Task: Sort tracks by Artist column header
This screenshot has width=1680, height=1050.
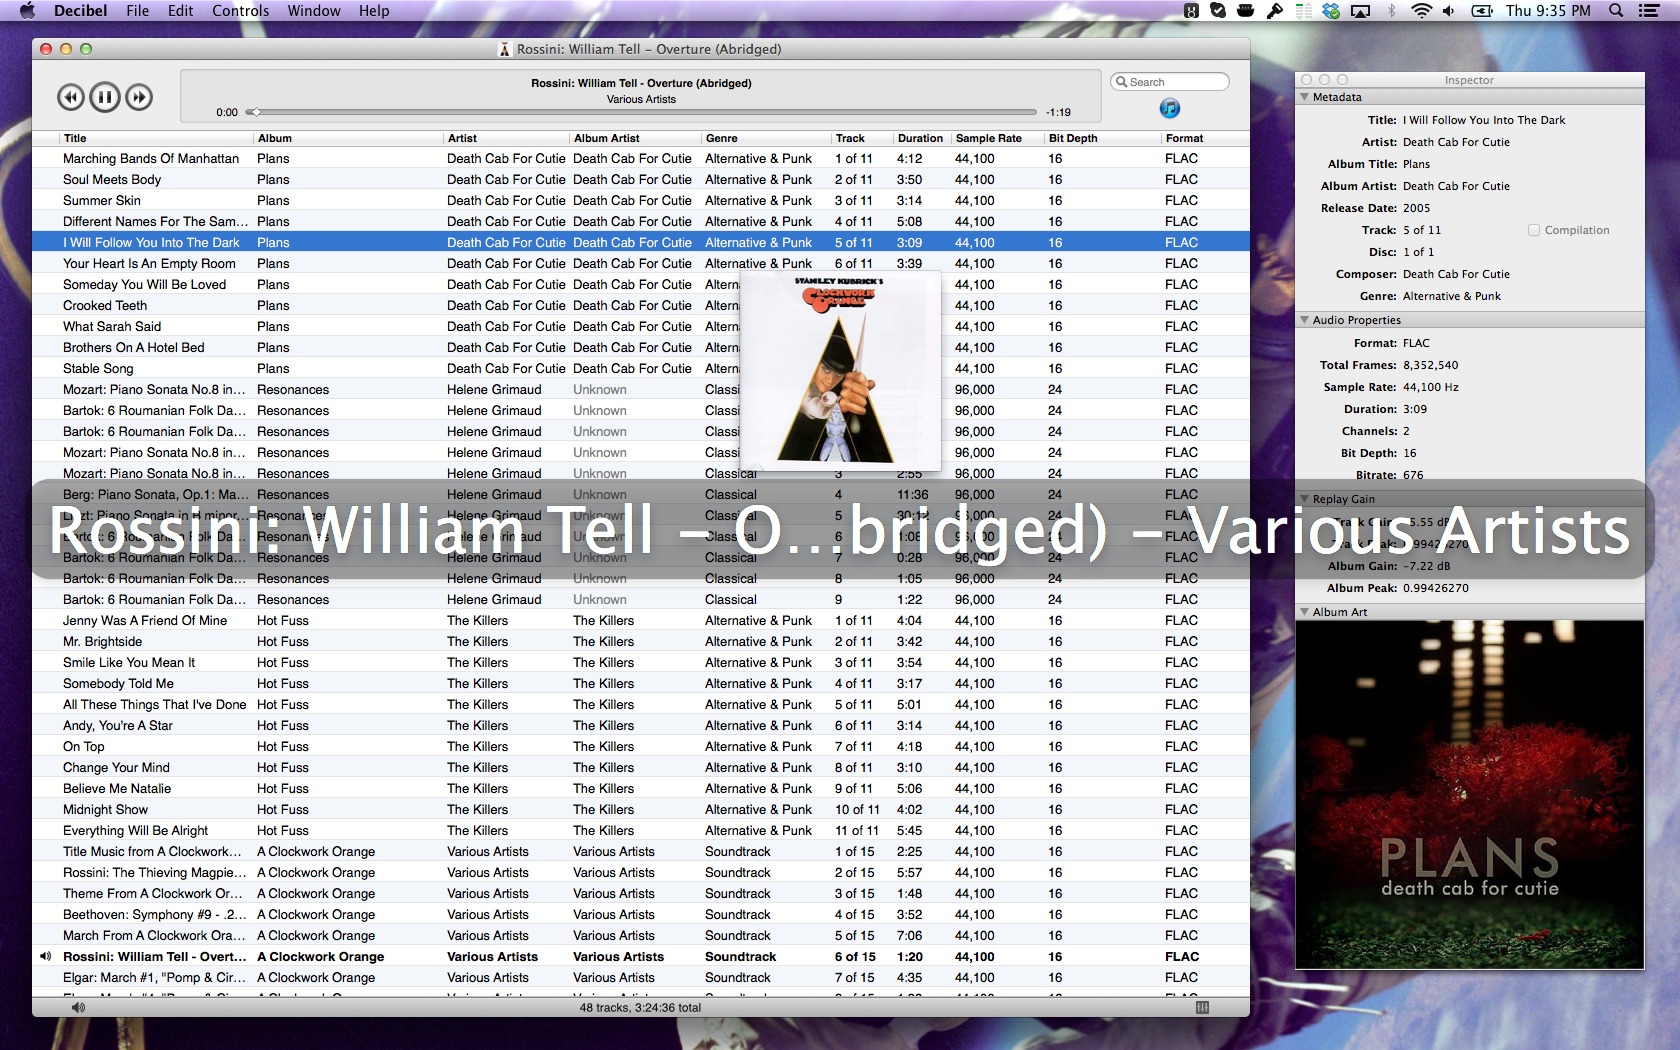Action: click(506, 138)
